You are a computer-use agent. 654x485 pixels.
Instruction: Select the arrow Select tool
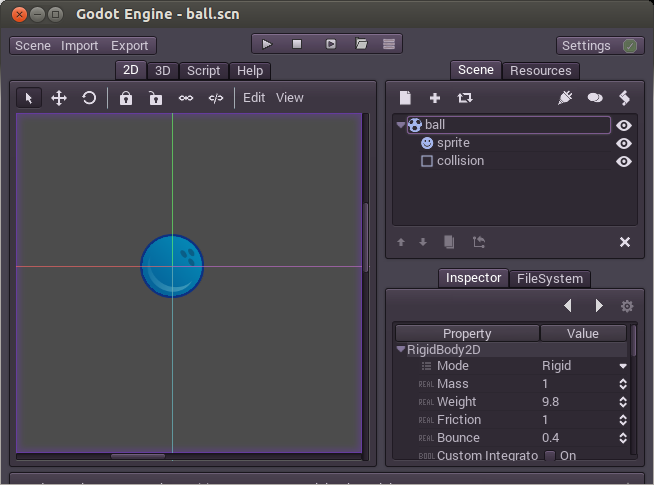coord(29,98)
